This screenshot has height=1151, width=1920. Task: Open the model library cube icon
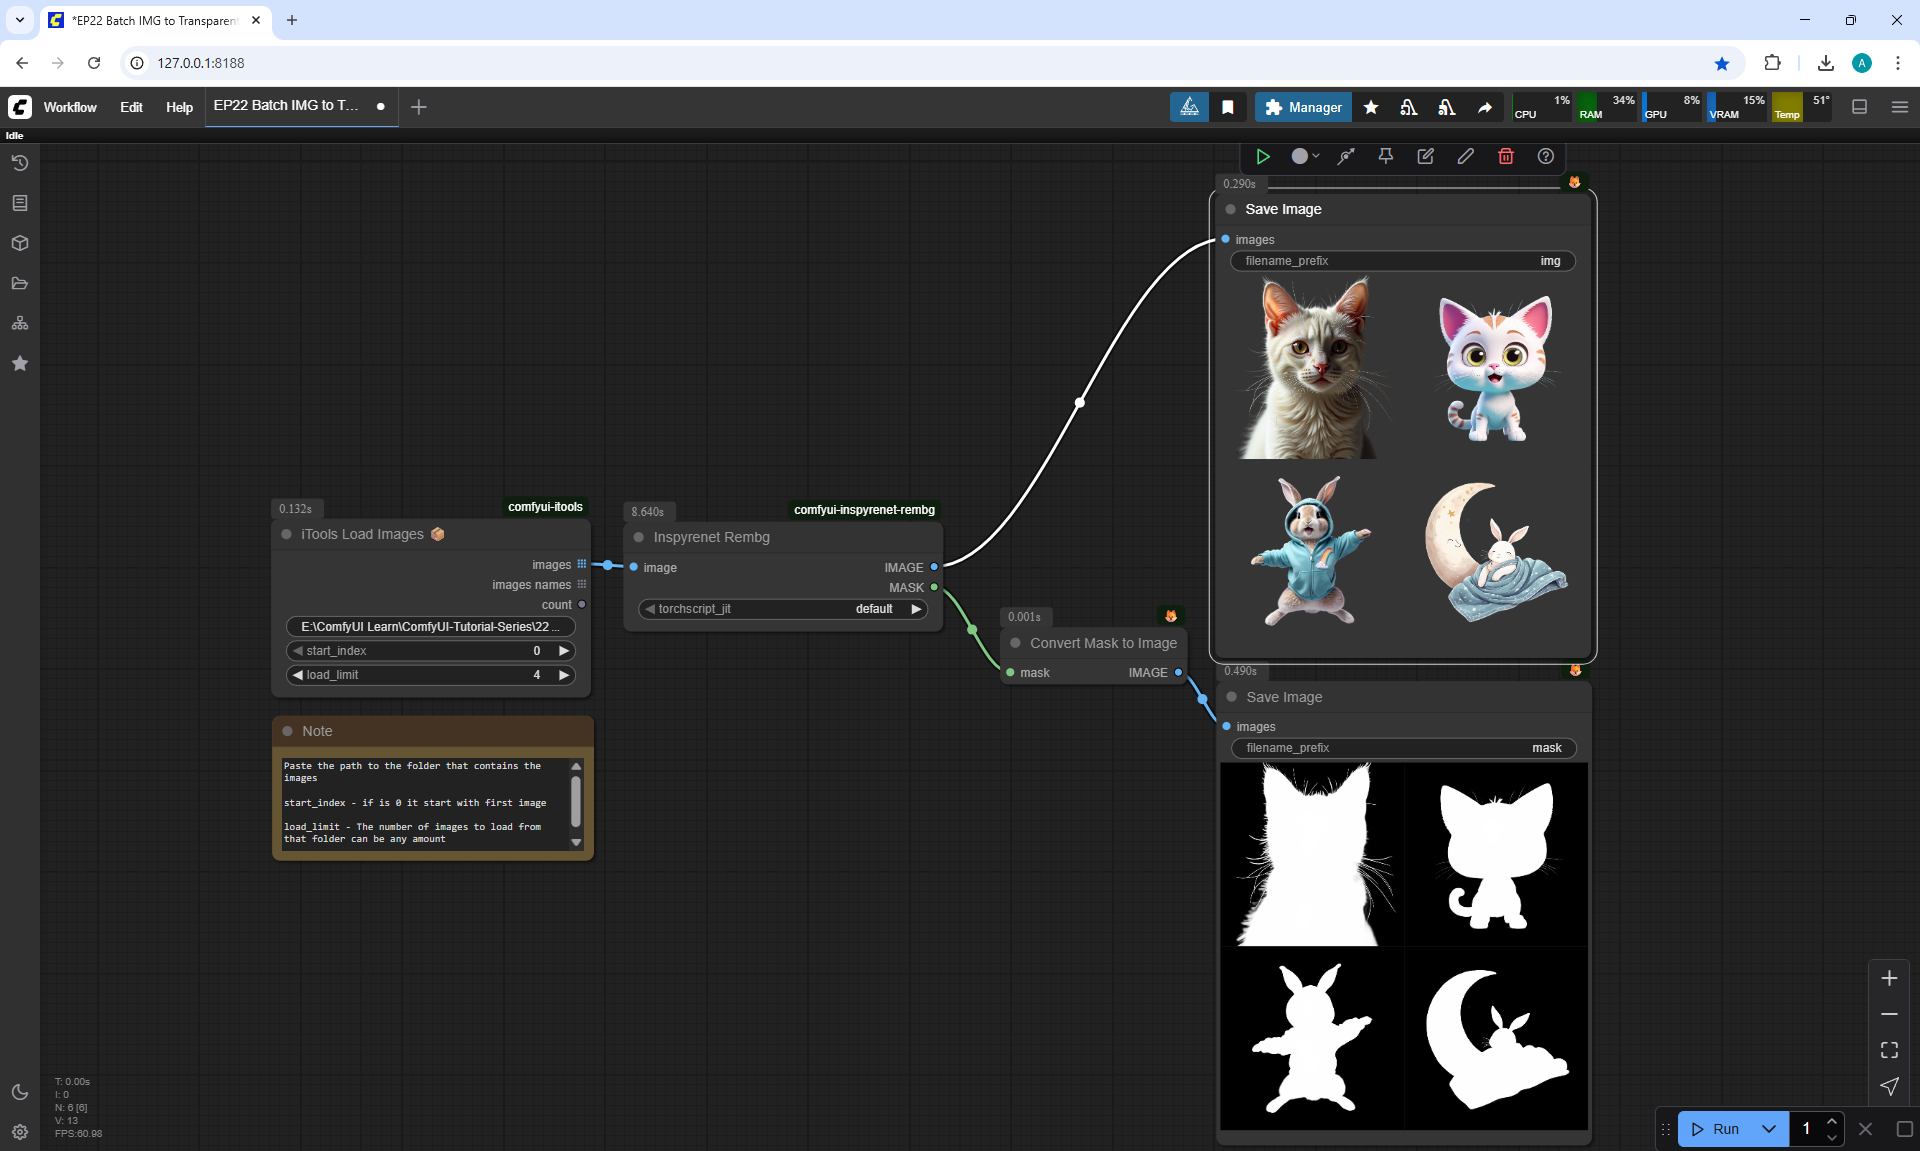[20, 243]
